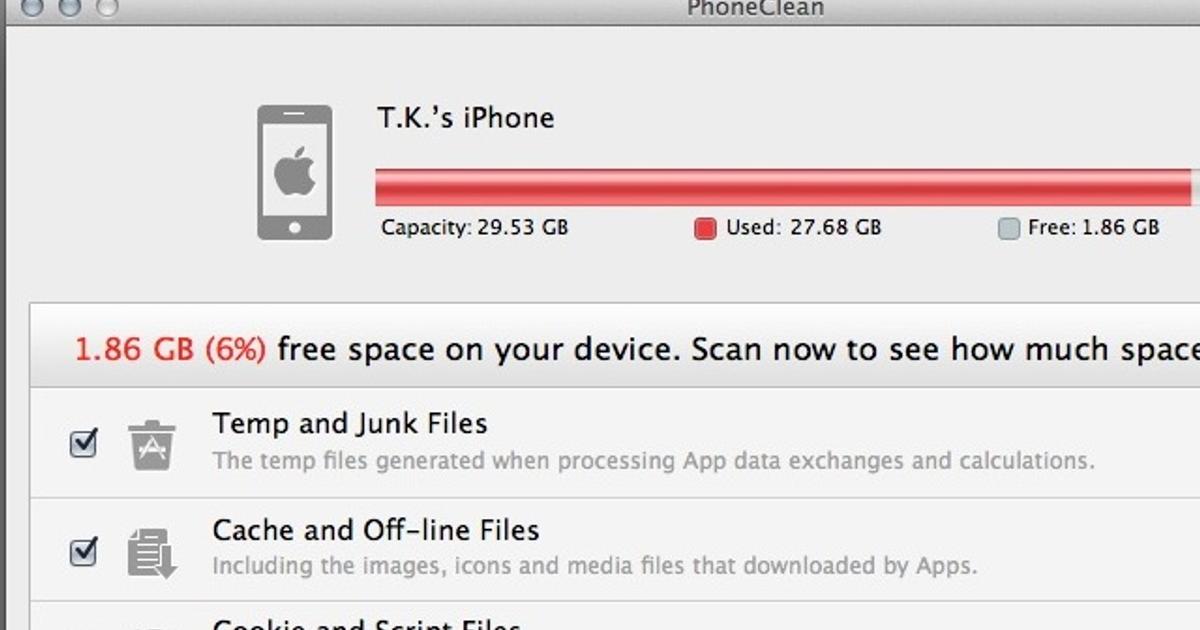Click the red storage usage bar
The height and width of the screenshot is (630, 1200).
782,187
